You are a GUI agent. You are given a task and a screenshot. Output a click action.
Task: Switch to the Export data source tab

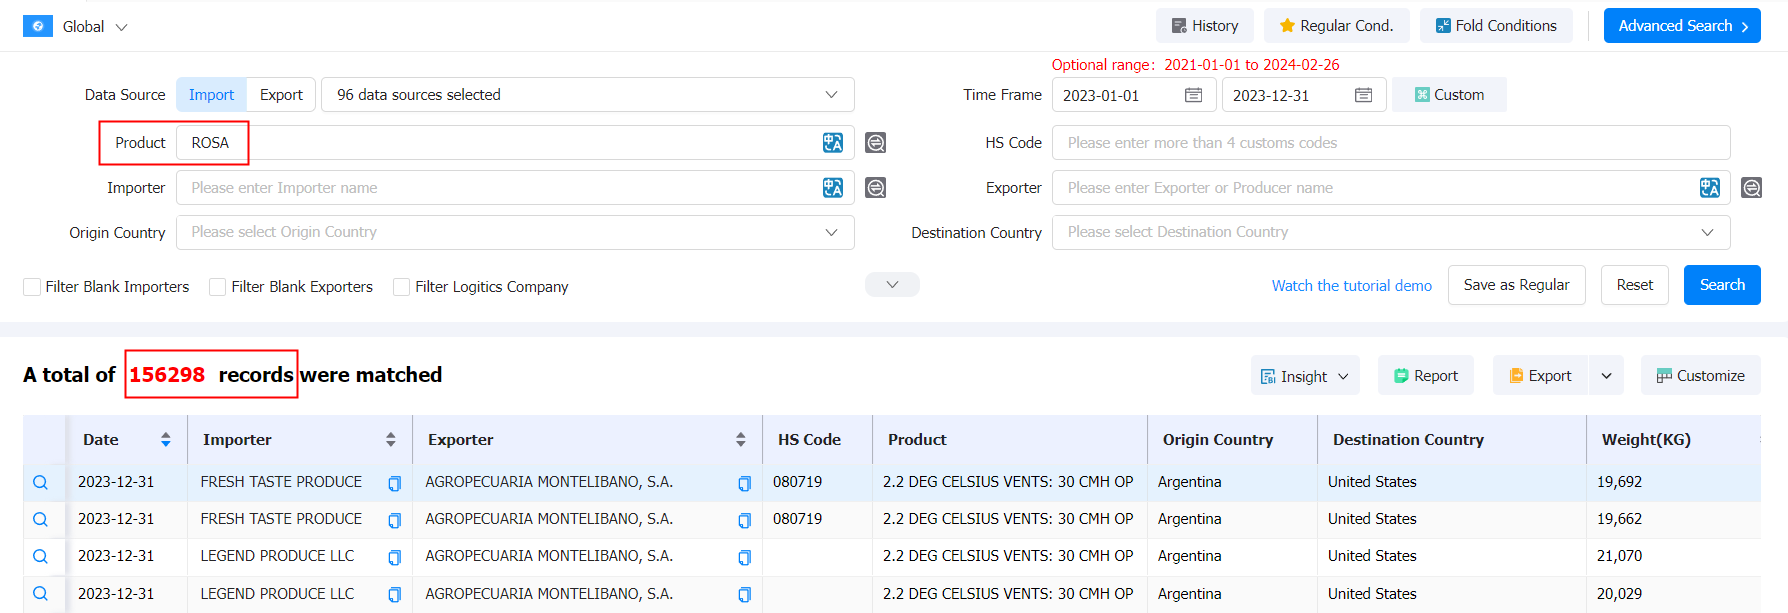point(281,95)
